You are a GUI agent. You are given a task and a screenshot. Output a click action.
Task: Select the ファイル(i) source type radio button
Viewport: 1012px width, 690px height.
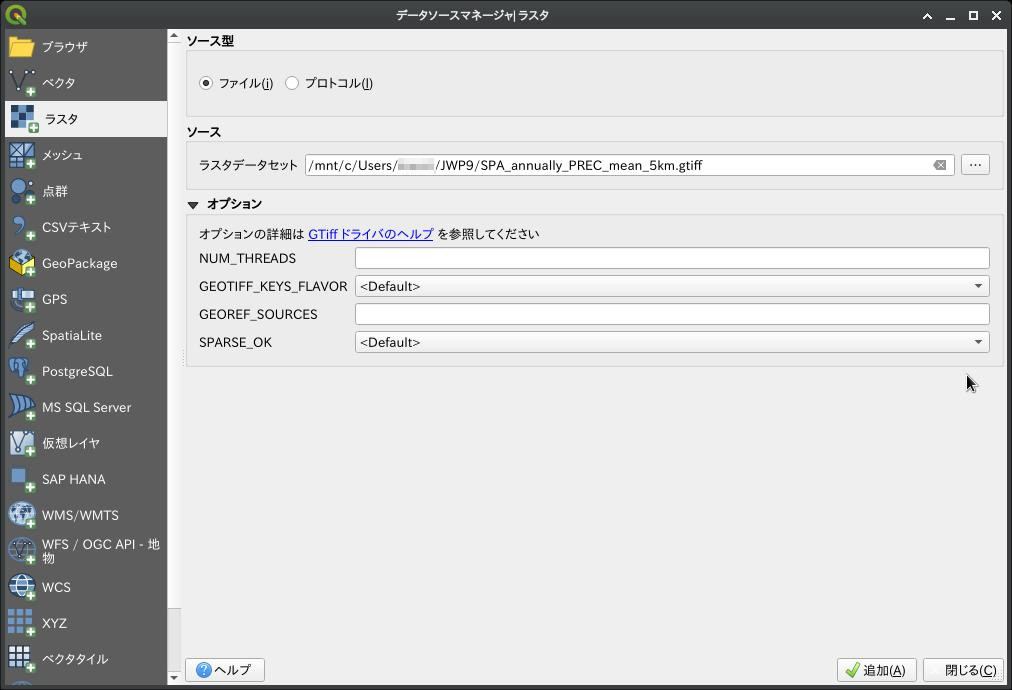click(206, 83)
